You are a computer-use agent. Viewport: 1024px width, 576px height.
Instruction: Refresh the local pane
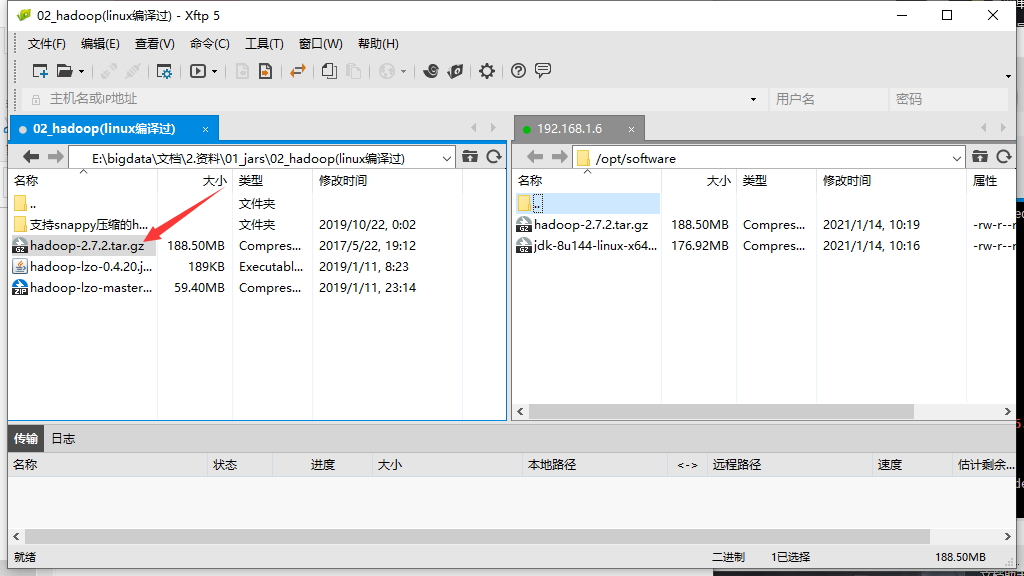click(x=494, y=156)
